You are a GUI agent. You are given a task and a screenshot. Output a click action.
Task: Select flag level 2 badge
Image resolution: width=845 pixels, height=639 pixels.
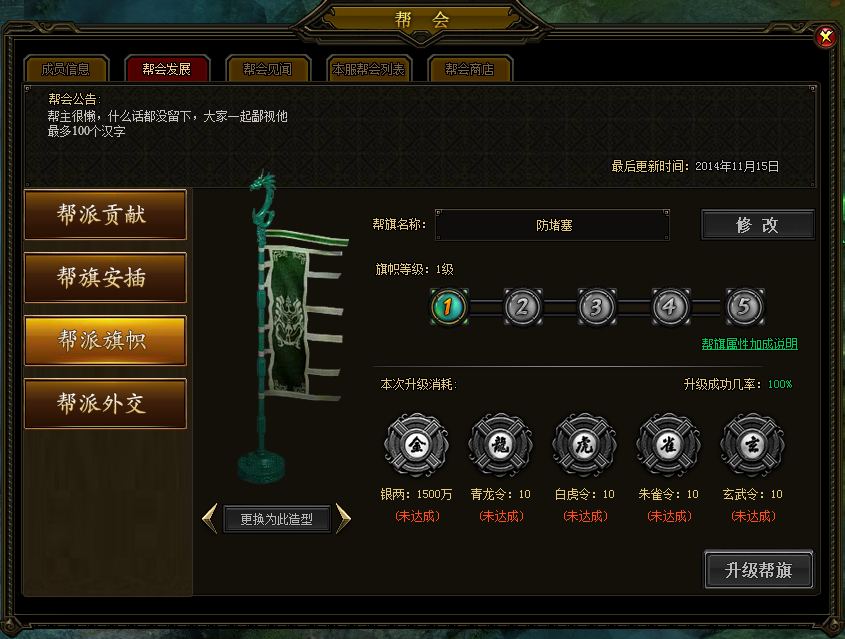[523, 307]
